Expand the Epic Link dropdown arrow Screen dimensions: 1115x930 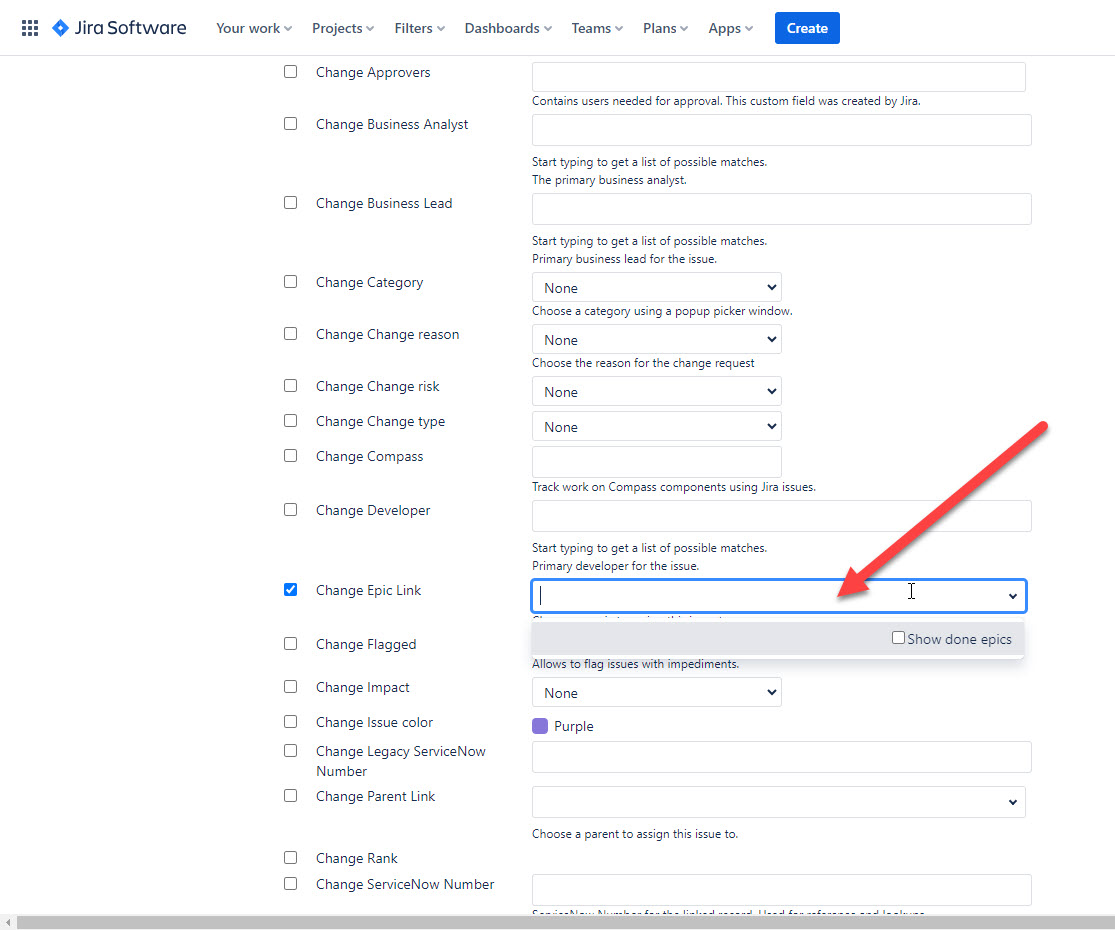point(1013,597)
